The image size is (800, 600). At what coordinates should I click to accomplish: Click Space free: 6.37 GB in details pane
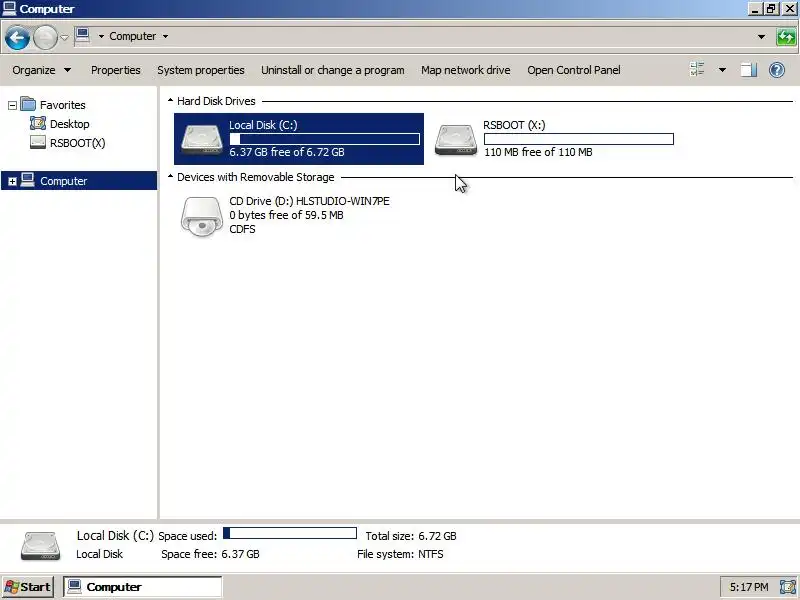210,555
